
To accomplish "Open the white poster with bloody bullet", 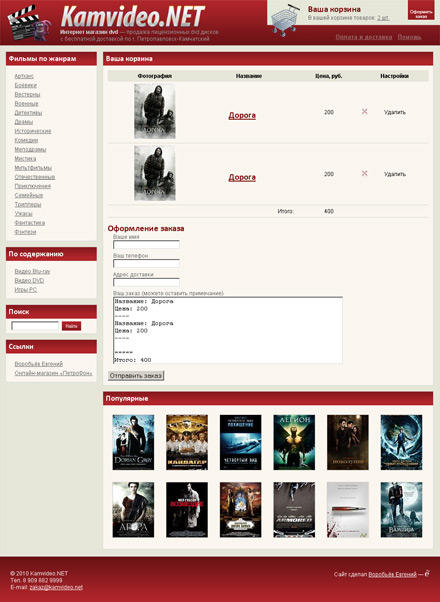I will point(348,510).
